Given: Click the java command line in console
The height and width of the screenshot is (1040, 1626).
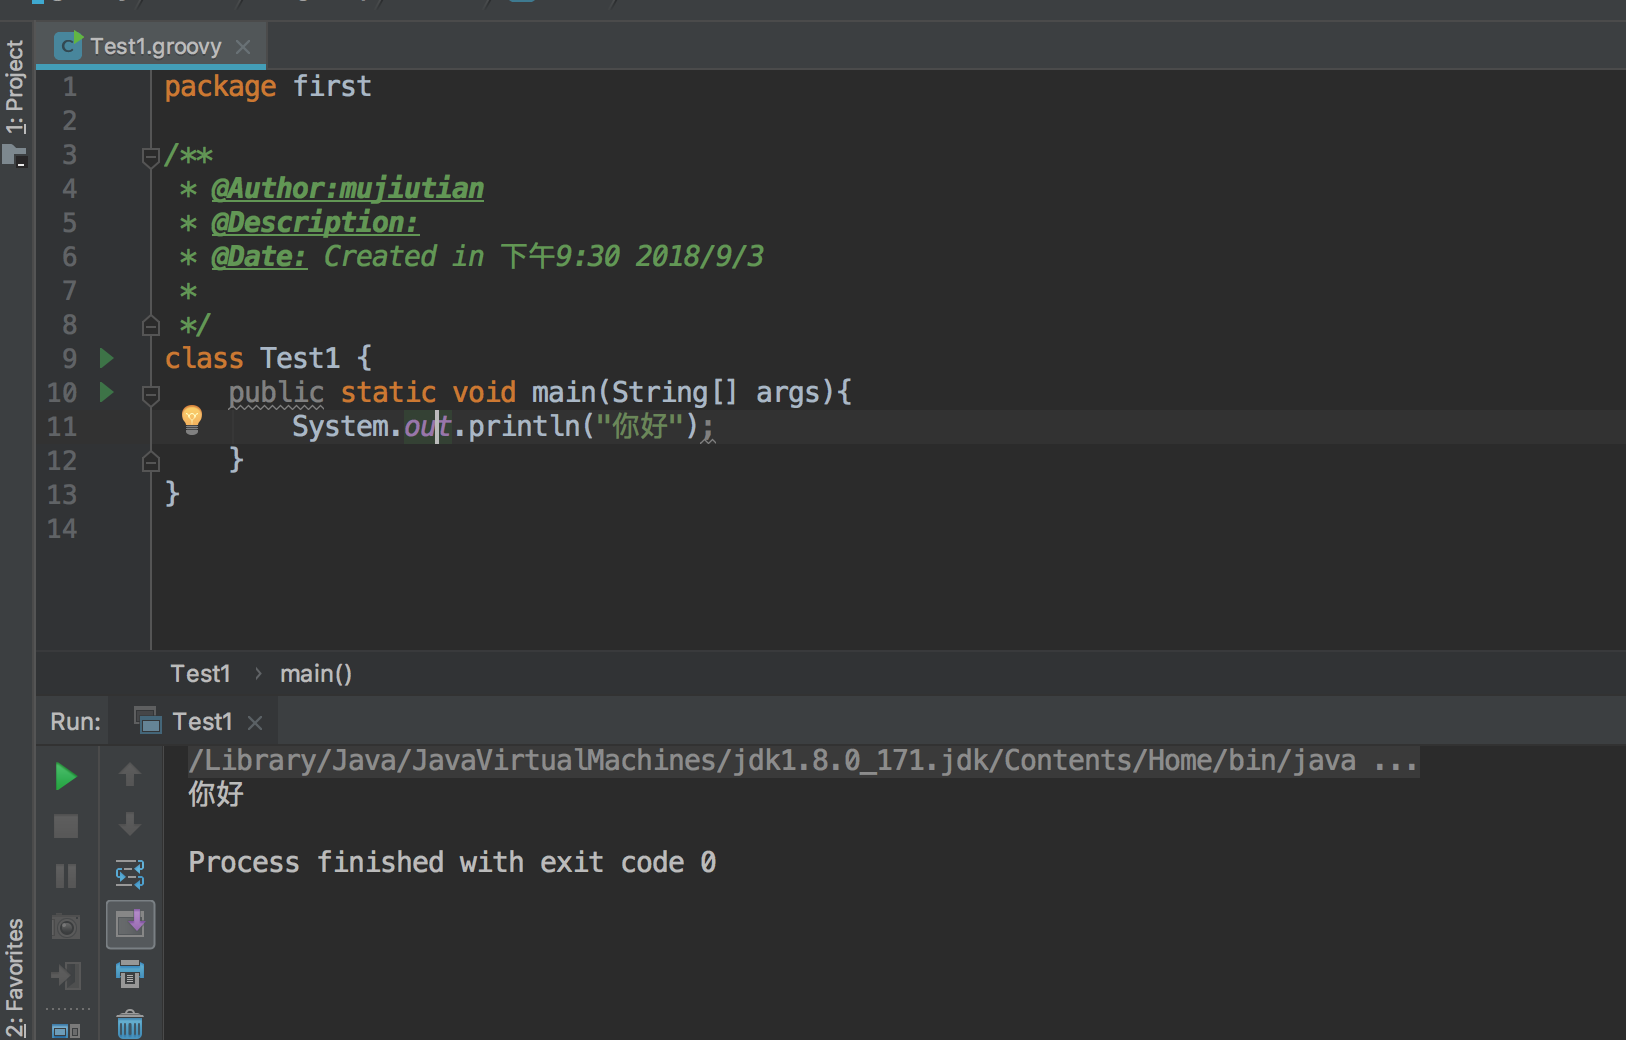Looking at the screenshot, I should coord(804,761).
